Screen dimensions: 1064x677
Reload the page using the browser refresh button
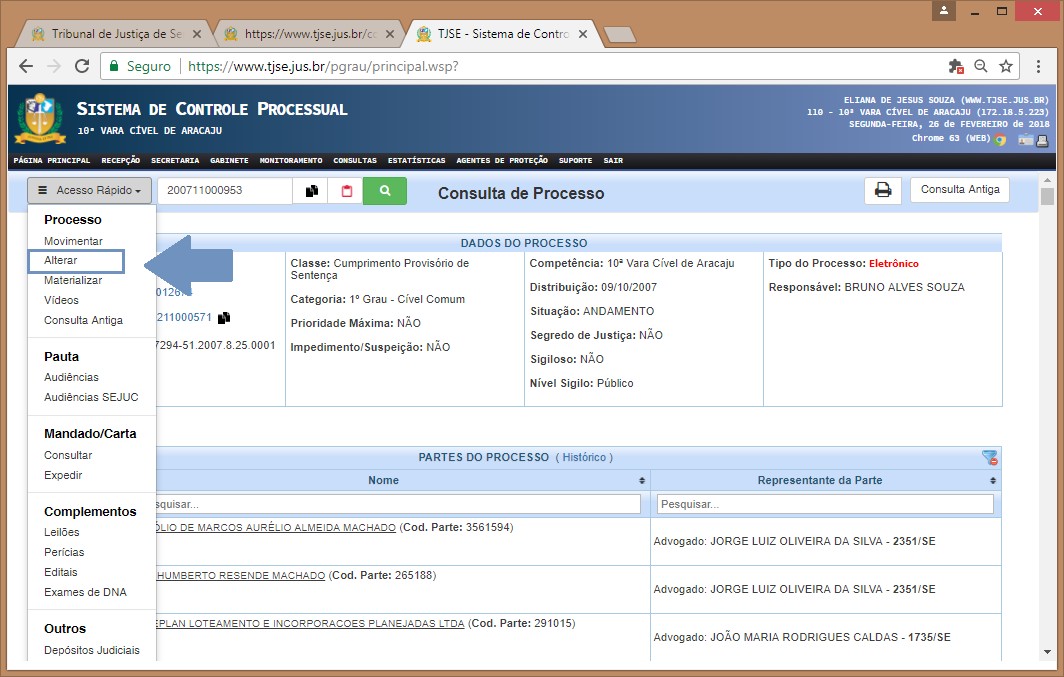click(82, 66)
